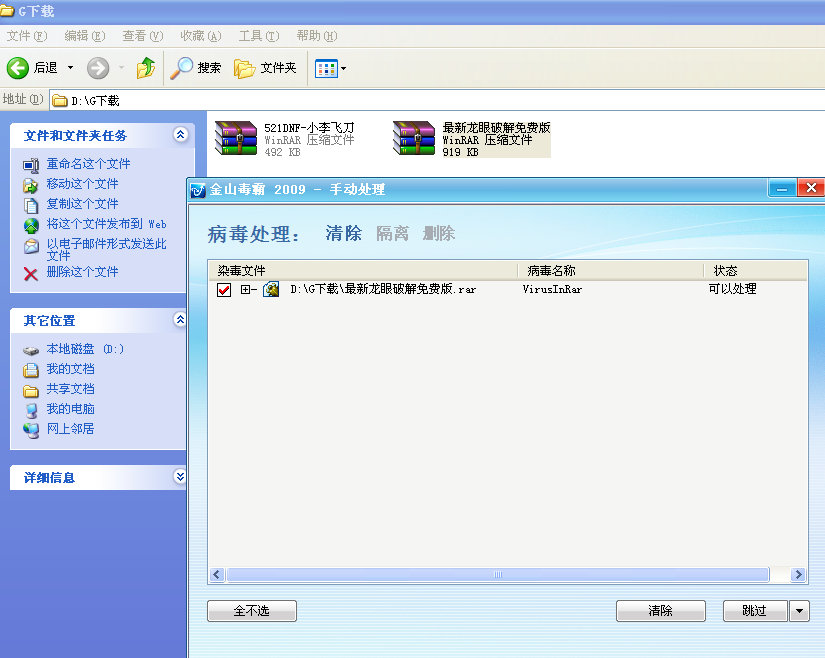Open 共享文档 location
Viewport: 825px width, 658px height.
[71, 389]
